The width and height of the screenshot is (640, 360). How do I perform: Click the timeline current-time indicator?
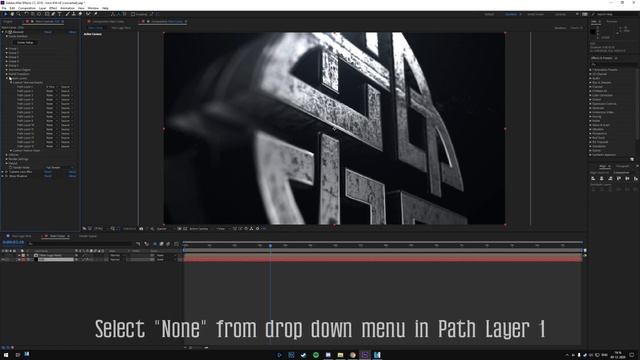pyautogui.click(x=270, y=246)
